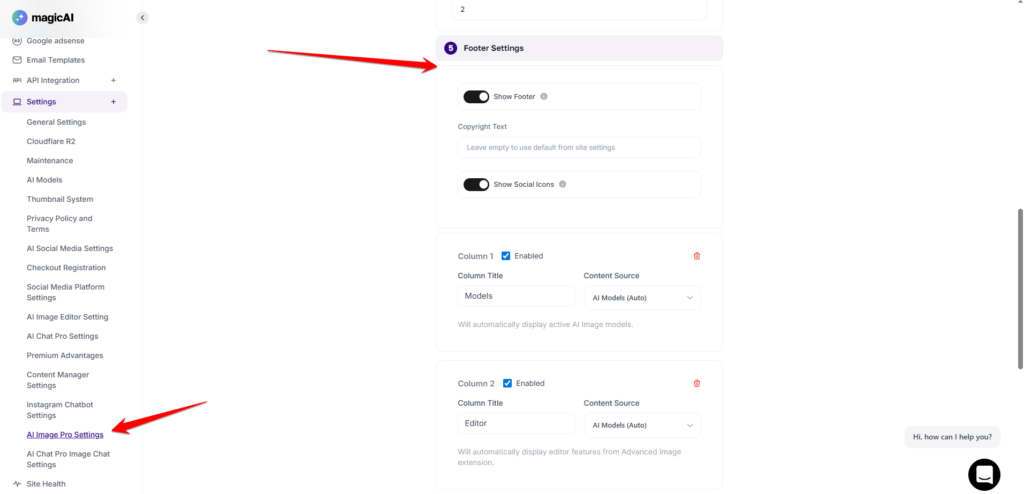Screen dimensions: 1024x494
Task: Click the Email Templates envelope icon
Action: click(17, 60)
